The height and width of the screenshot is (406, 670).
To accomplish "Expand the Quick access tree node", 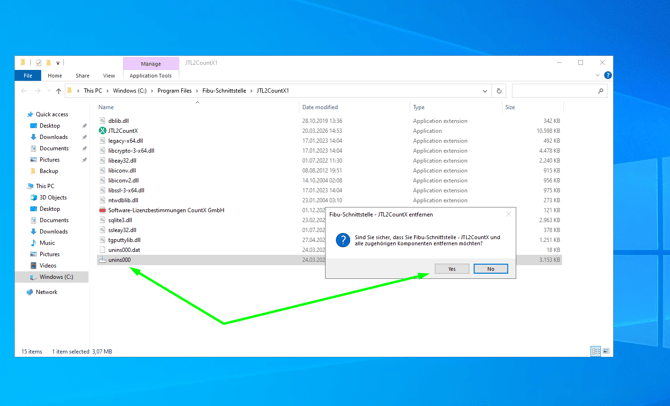I will pyautogui.click(x=22, y=115).
